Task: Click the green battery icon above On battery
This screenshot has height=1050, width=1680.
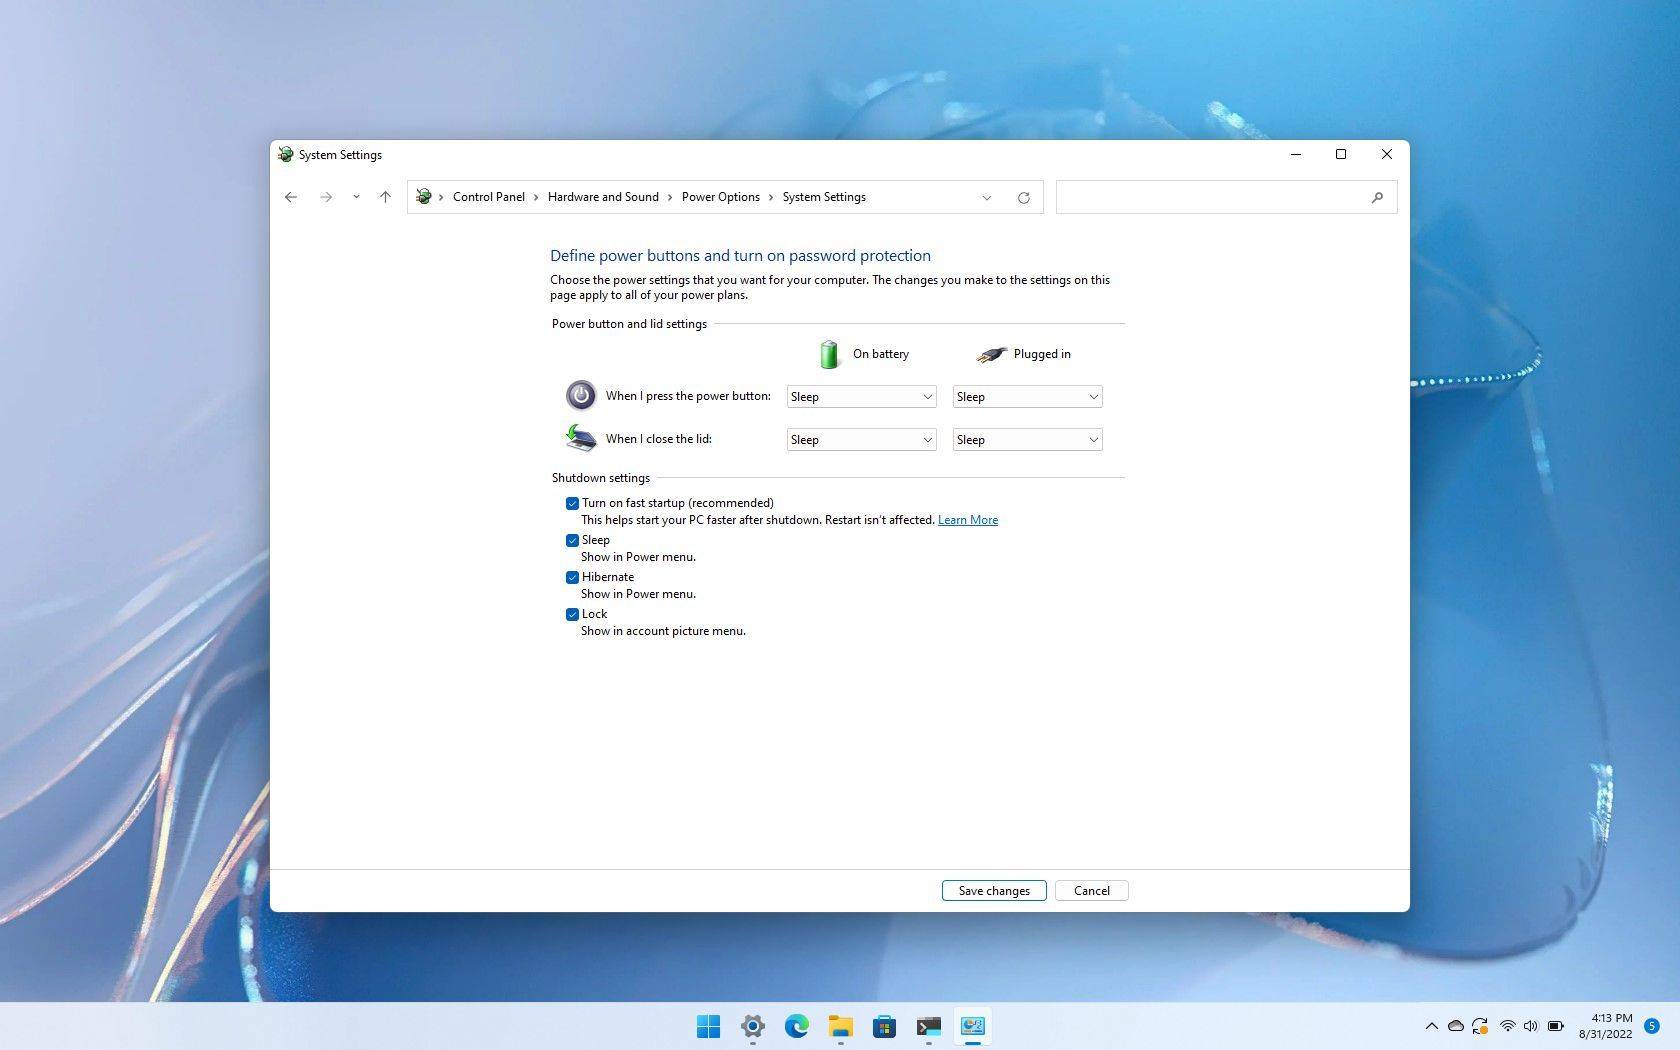Action: pos(829,353)
